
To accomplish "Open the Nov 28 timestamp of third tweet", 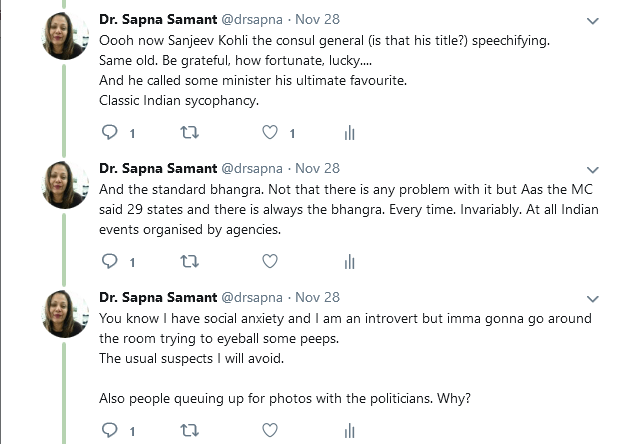I will [318, 297].
